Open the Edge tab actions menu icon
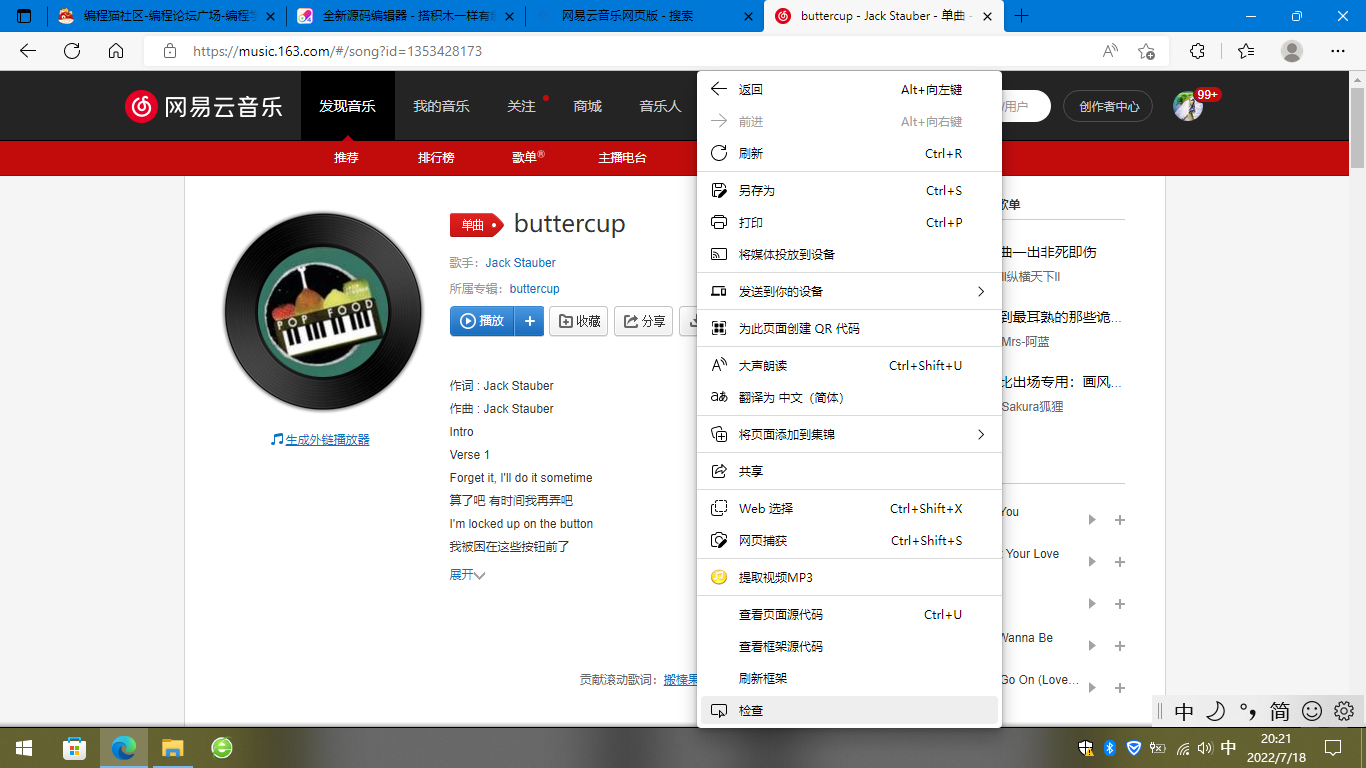The height and width of the screenshot is (768, 1366). pos(25,16)
